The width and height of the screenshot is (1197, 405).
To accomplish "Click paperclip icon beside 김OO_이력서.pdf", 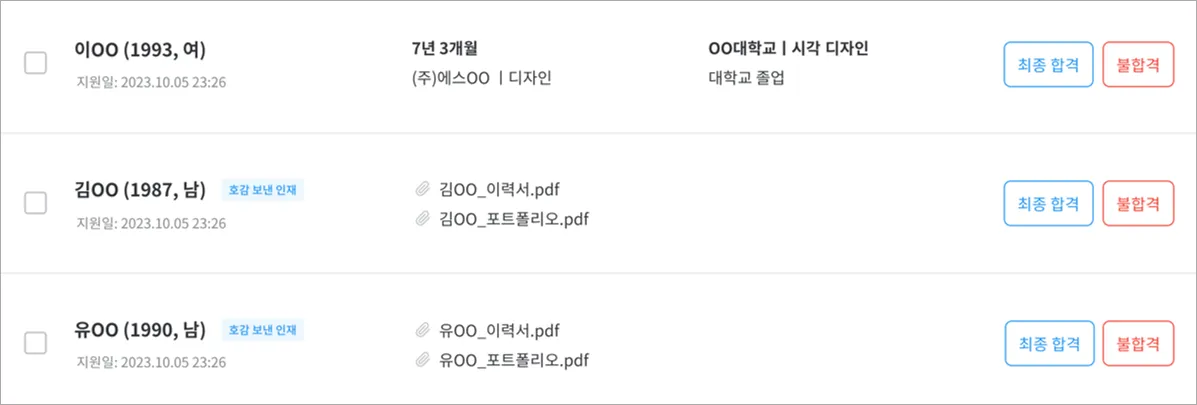I will (x=422, y=190).
